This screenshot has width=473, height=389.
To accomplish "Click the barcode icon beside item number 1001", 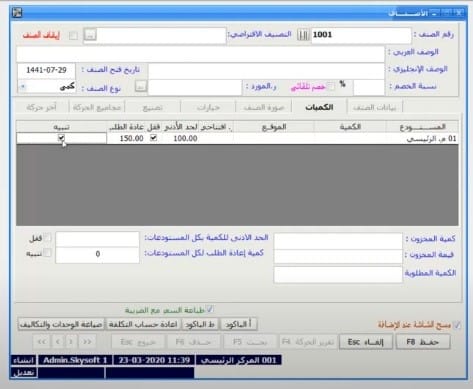I will [303, 35].
